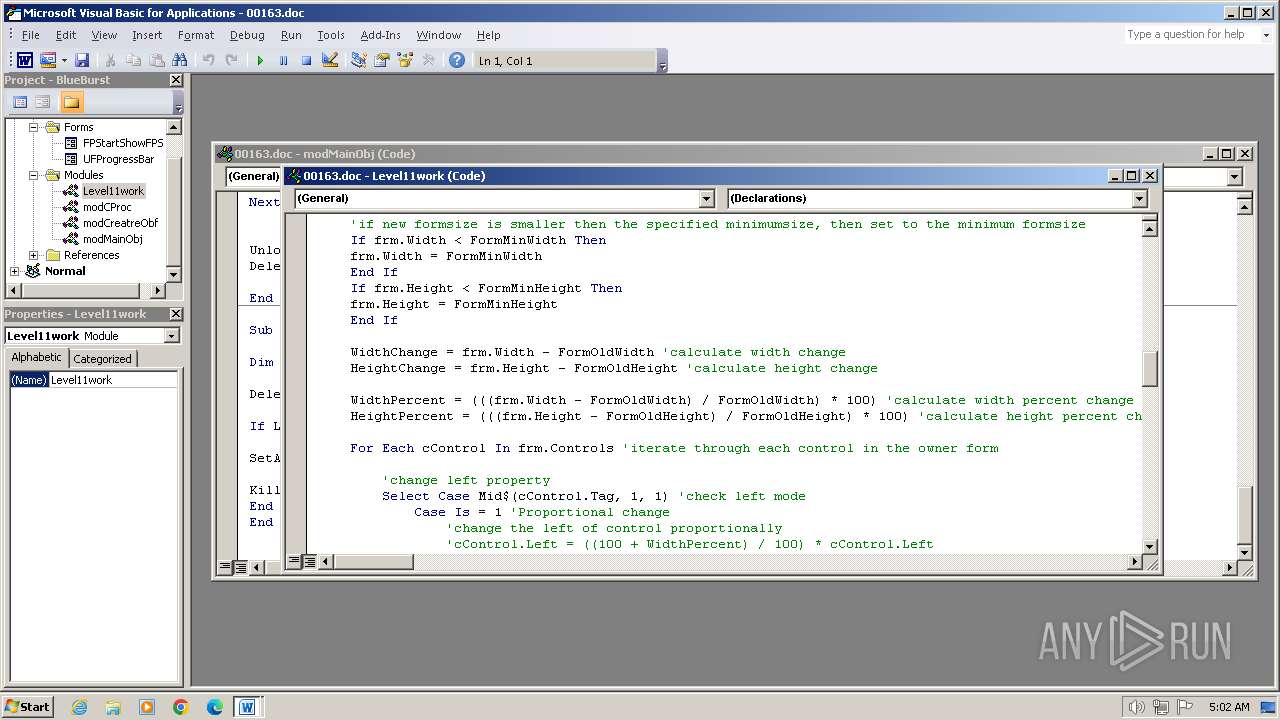Select FPStartShowFPS form in tree
The height and width of the screenshot is (720, 1280).
[123, 143]
